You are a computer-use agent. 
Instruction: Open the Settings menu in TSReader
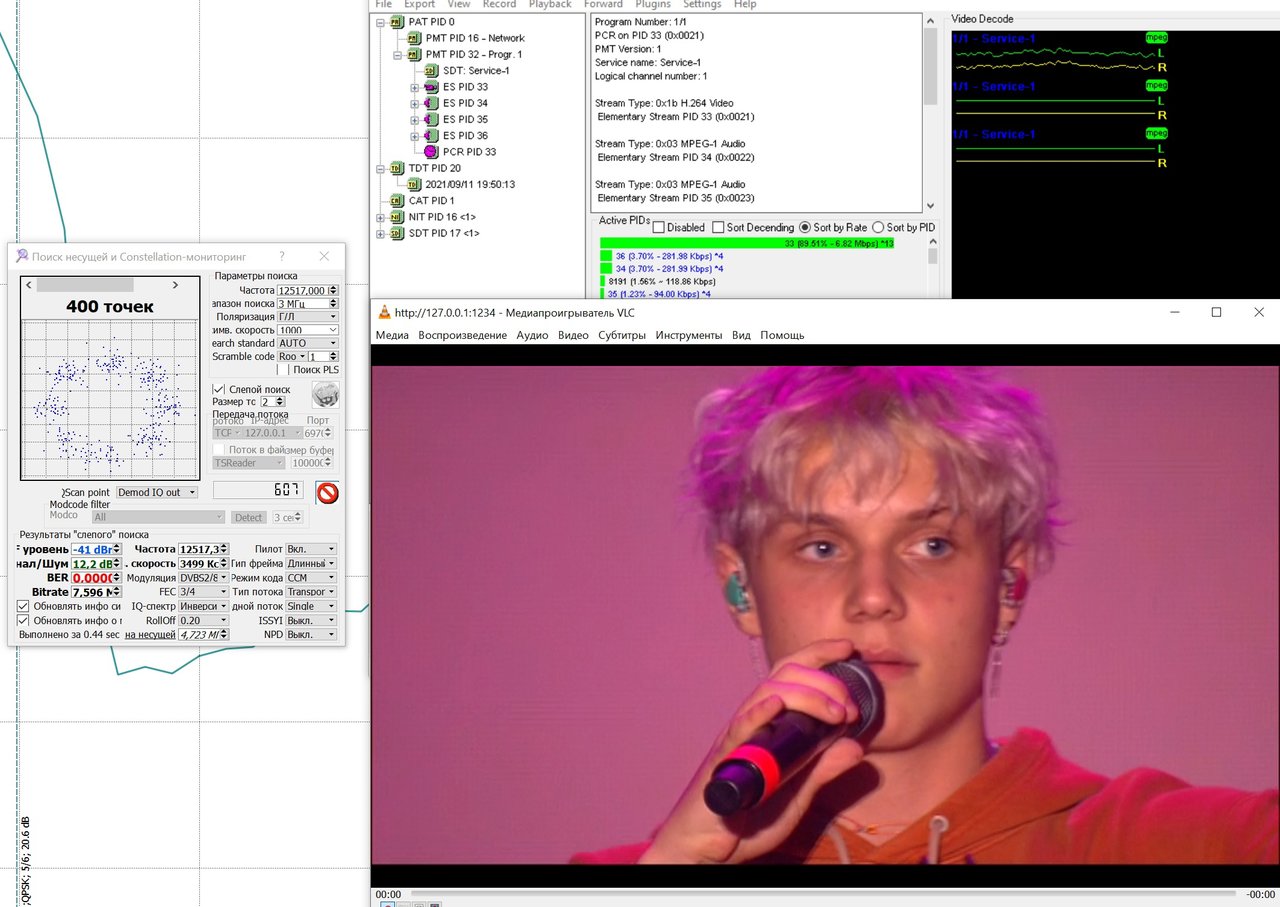tap(702, 4)
